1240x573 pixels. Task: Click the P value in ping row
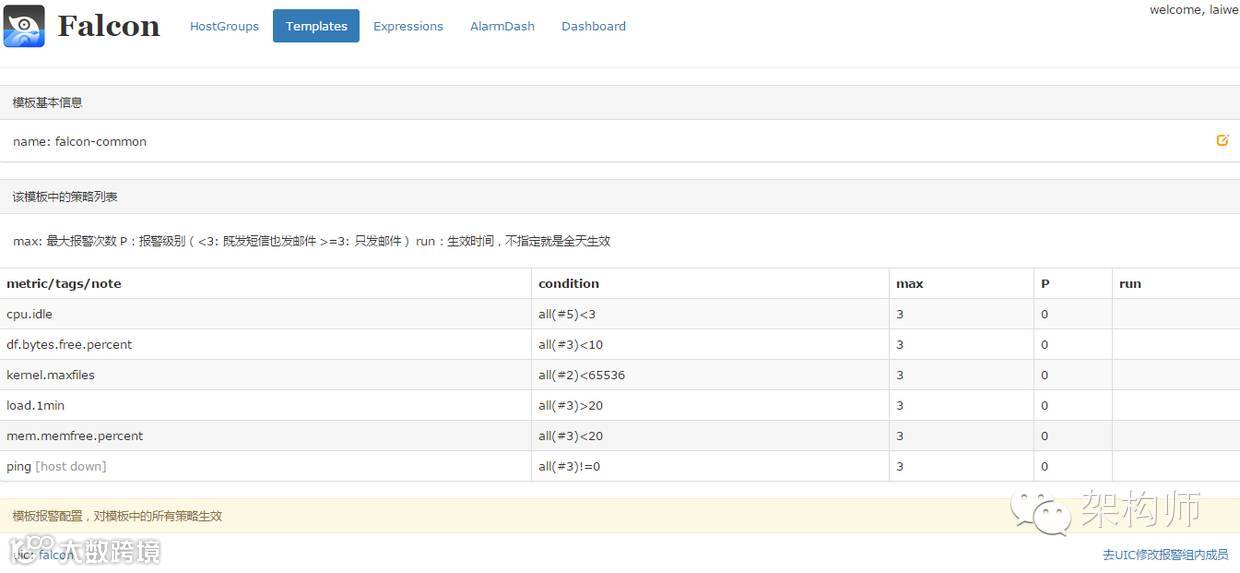click(1073, 466)
